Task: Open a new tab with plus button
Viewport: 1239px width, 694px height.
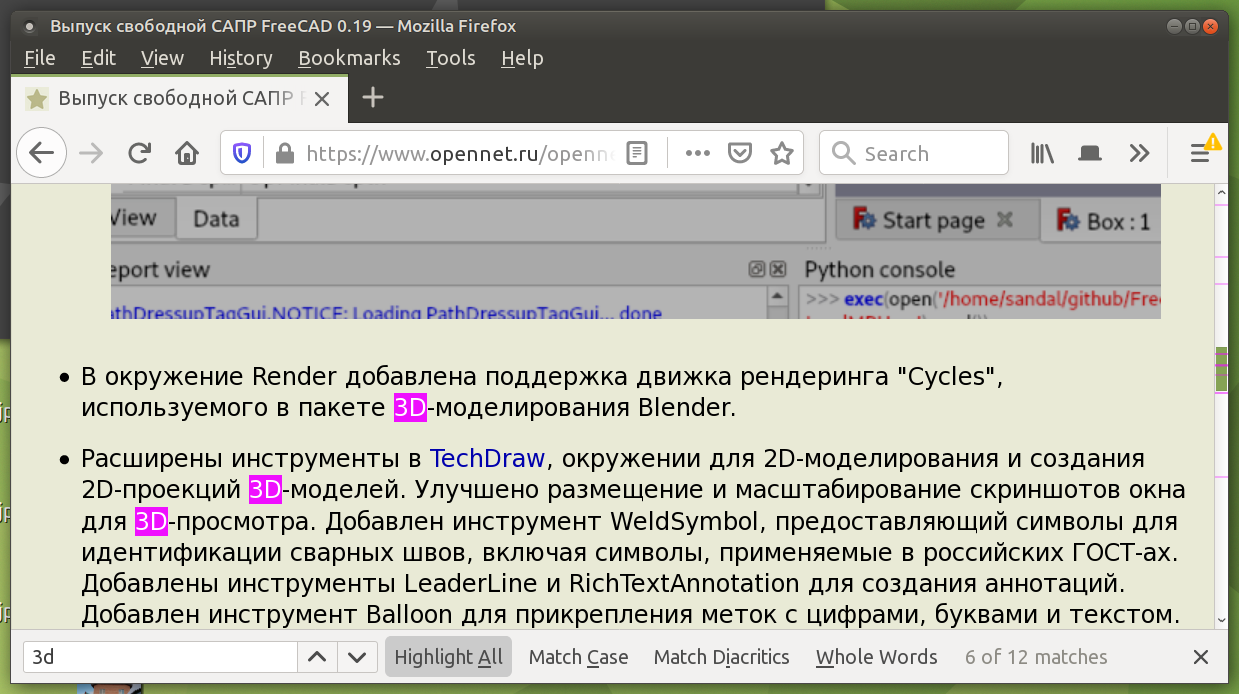Action: coord(372,97)
